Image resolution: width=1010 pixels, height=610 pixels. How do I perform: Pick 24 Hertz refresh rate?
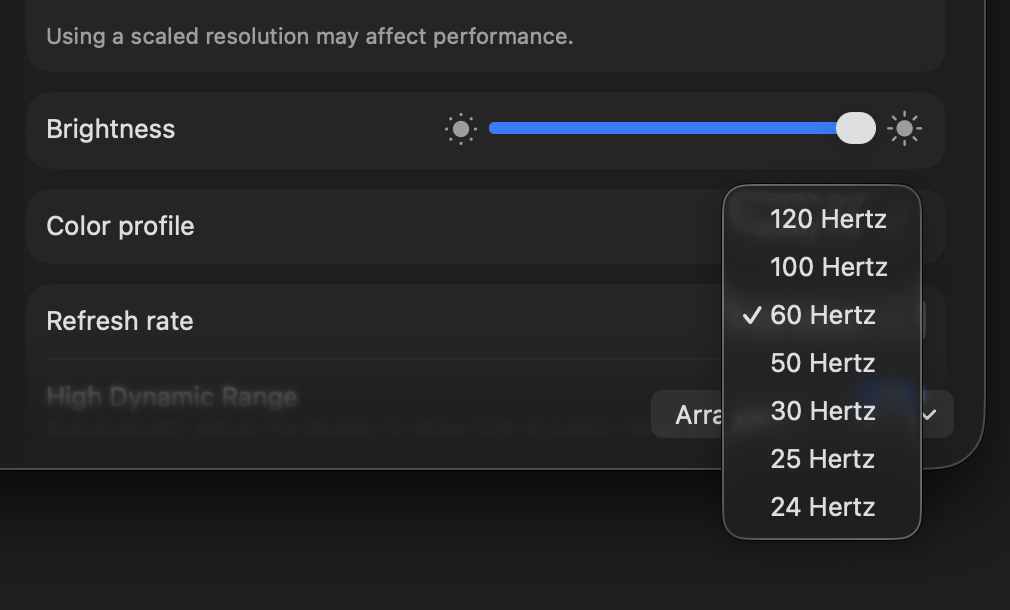[x=822, y=507]
